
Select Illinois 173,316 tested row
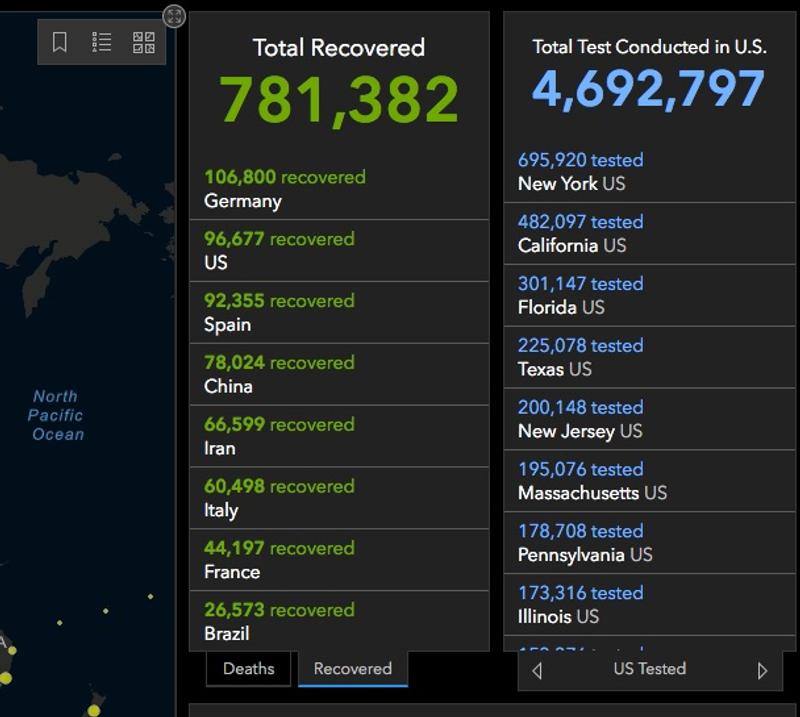click(649, 604)
